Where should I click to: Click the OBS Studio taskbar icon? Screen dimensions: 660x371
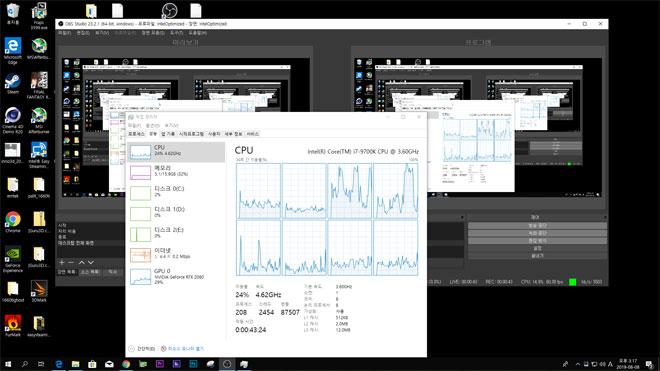coord(227,364)
